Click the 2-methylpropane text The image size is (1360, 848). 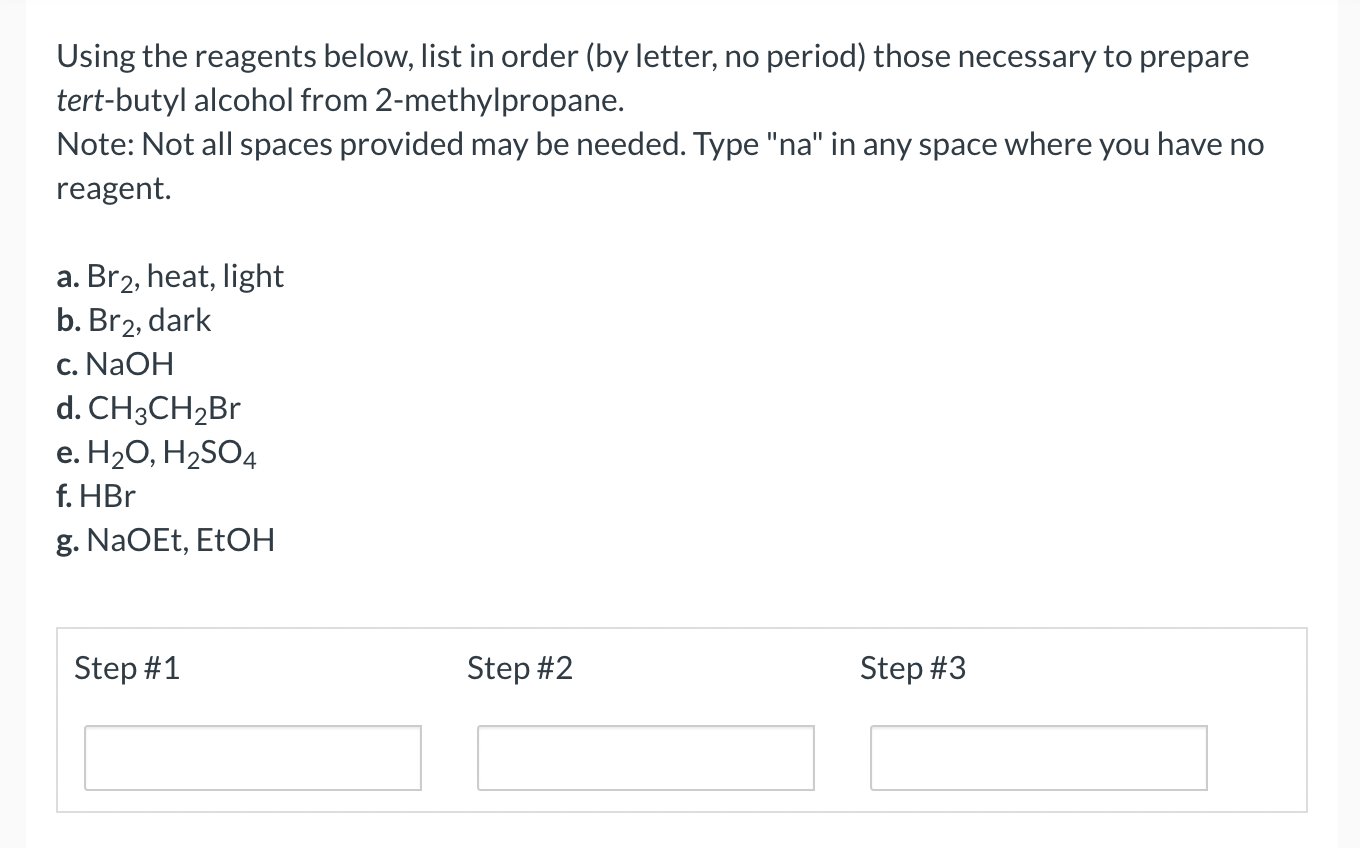click(x=492, y=100)
